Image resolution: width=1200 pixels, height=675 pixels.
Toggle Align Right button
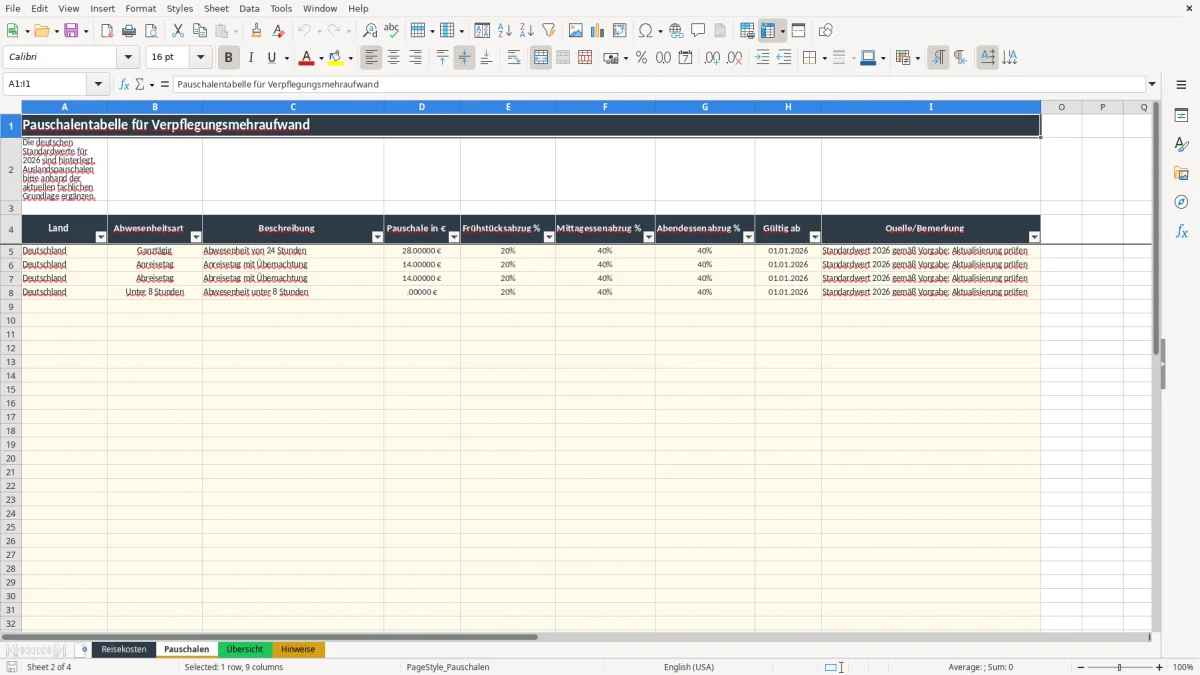pos(415,58)
